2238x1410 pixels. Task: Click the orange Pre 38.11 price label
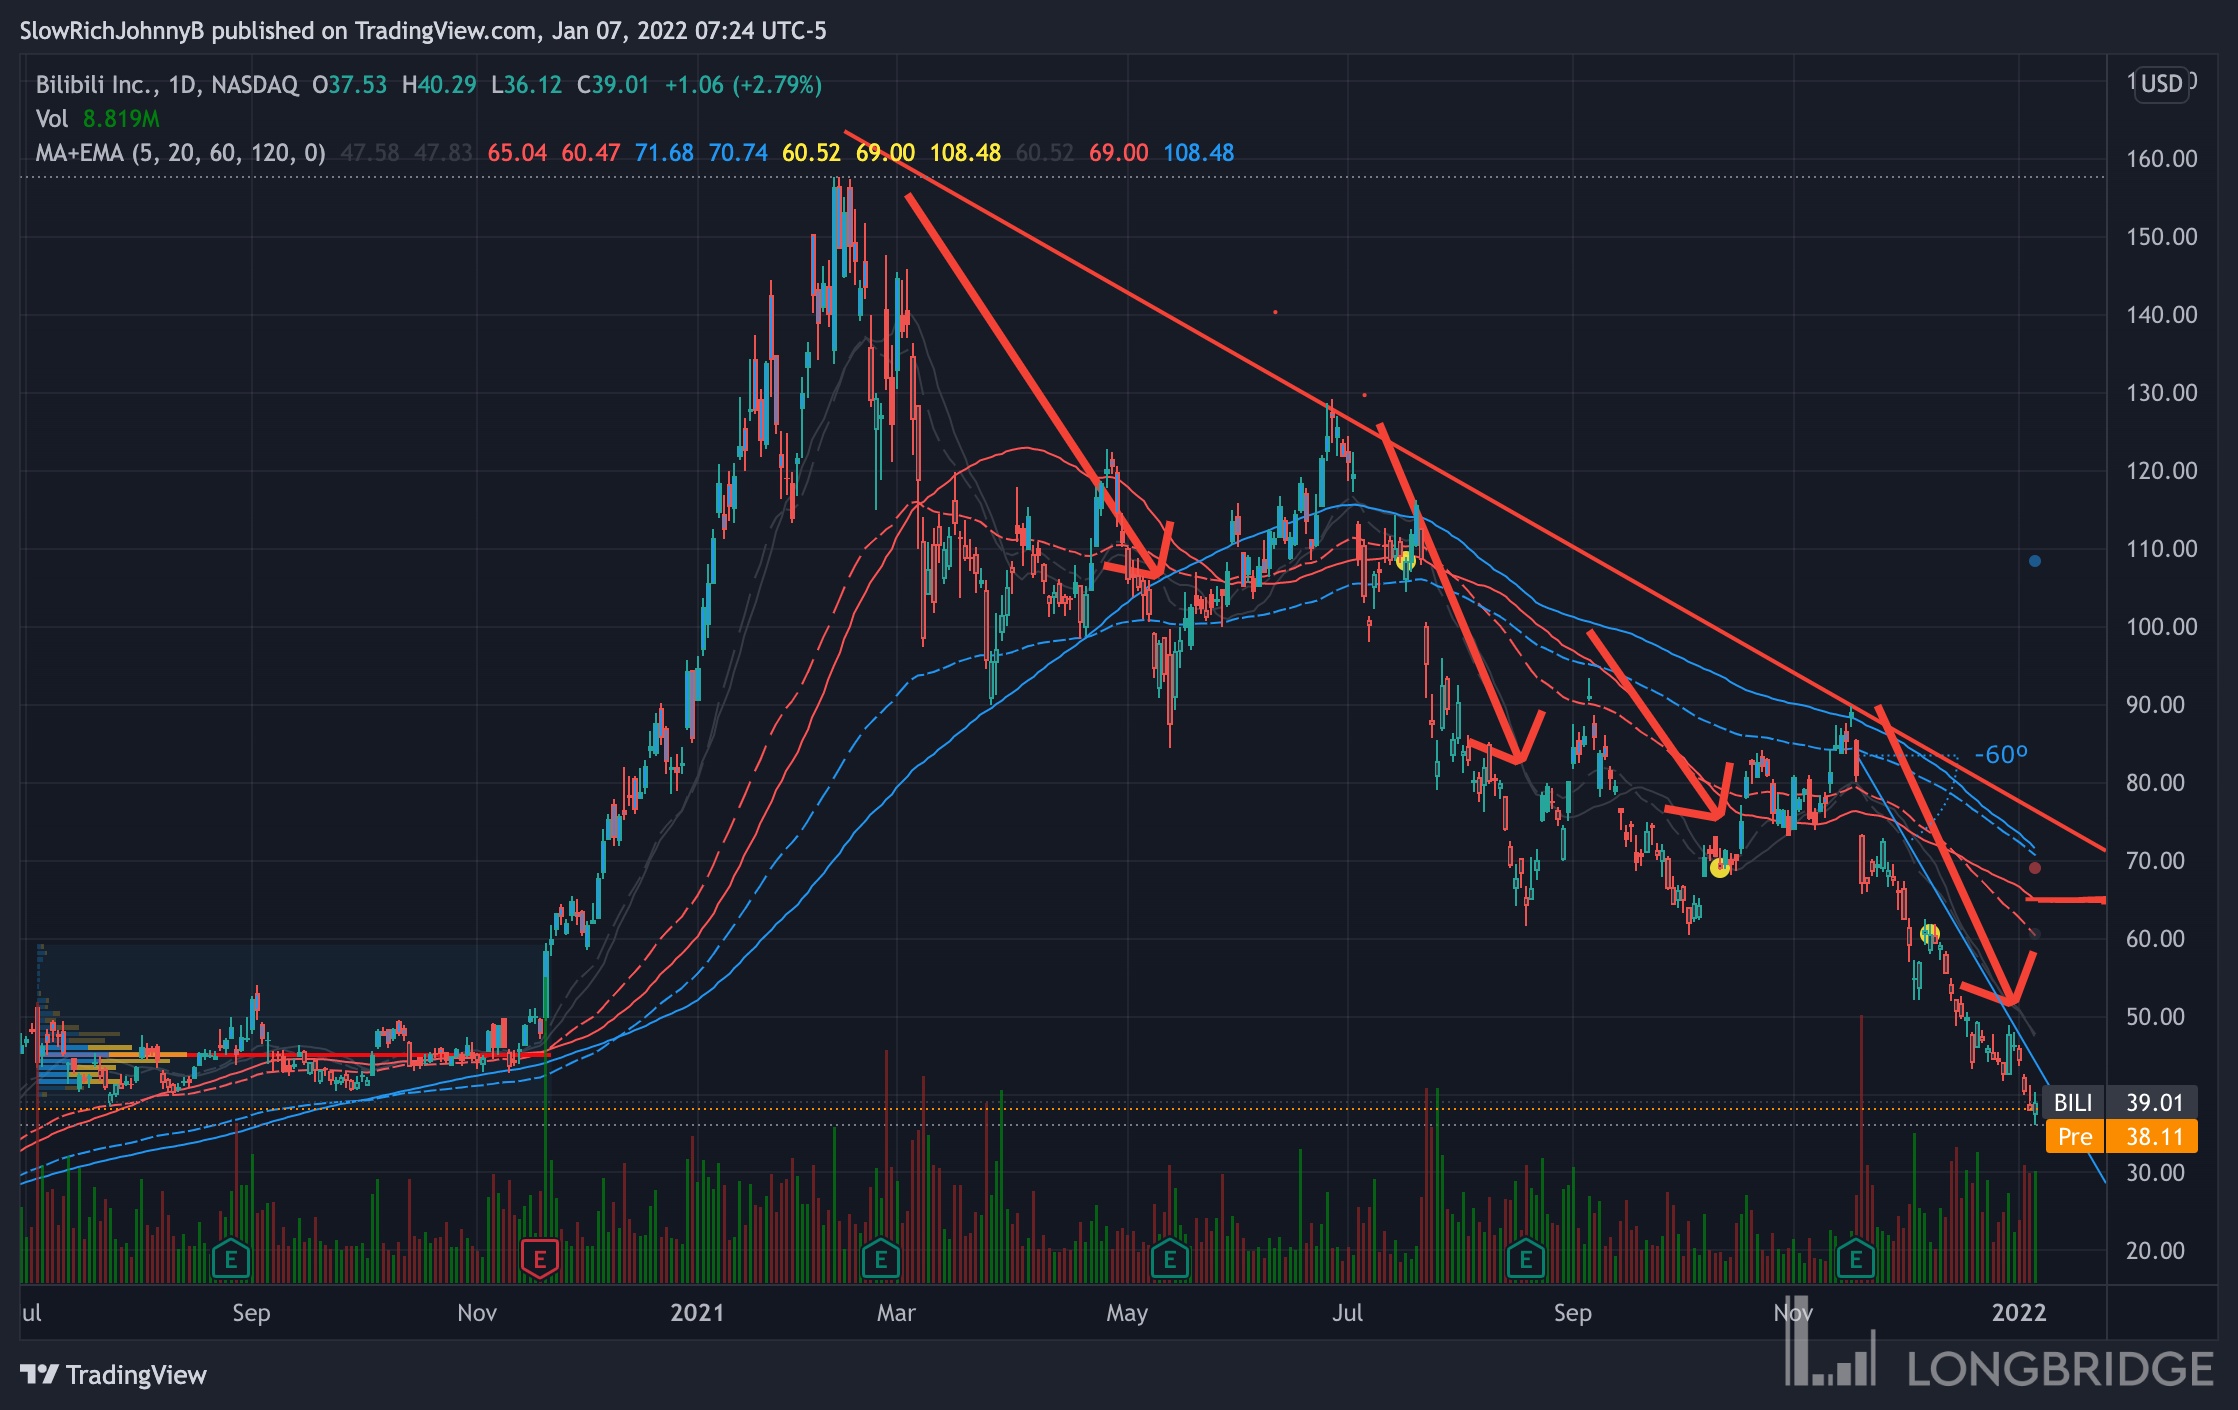click(2122, 1136)
